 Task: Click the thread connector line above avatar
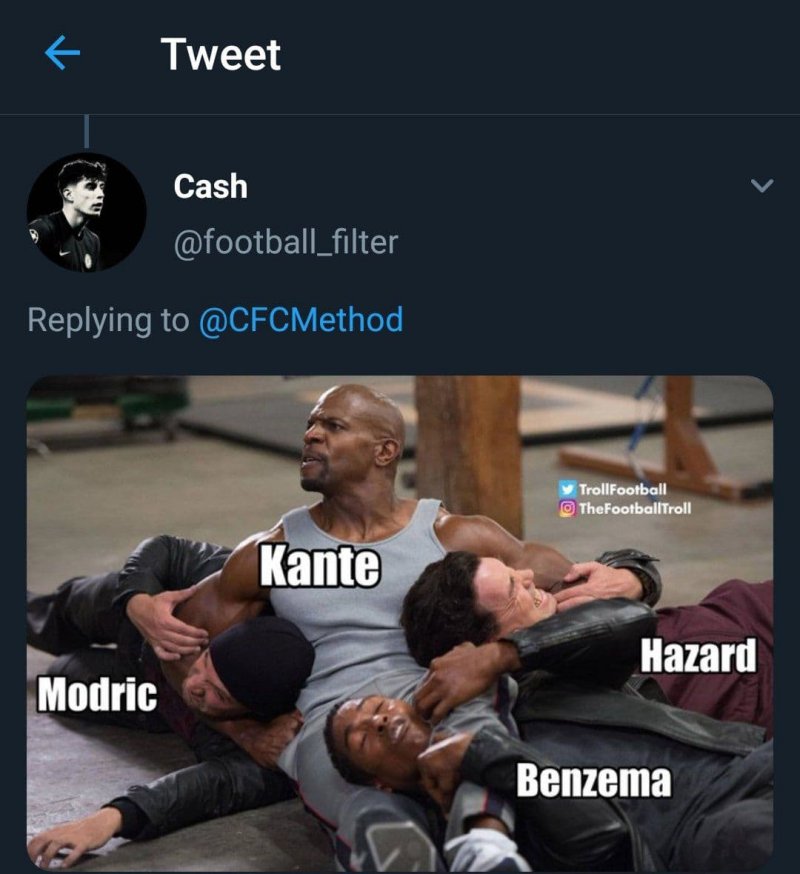(86, 131)
